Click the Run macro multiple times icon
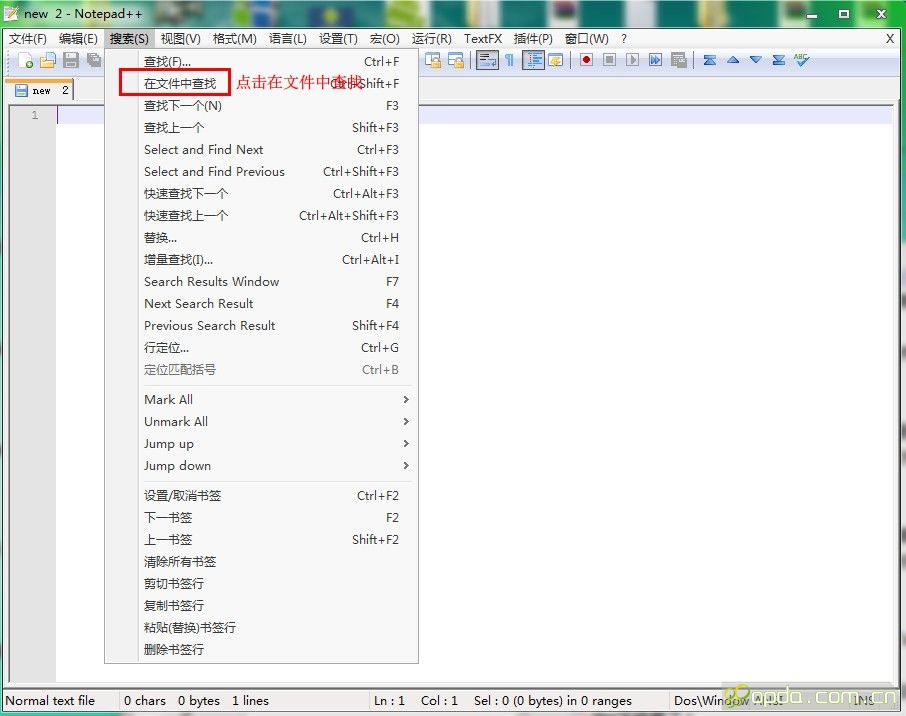Viewport: 906px width, 716px height. coord(655,60)
